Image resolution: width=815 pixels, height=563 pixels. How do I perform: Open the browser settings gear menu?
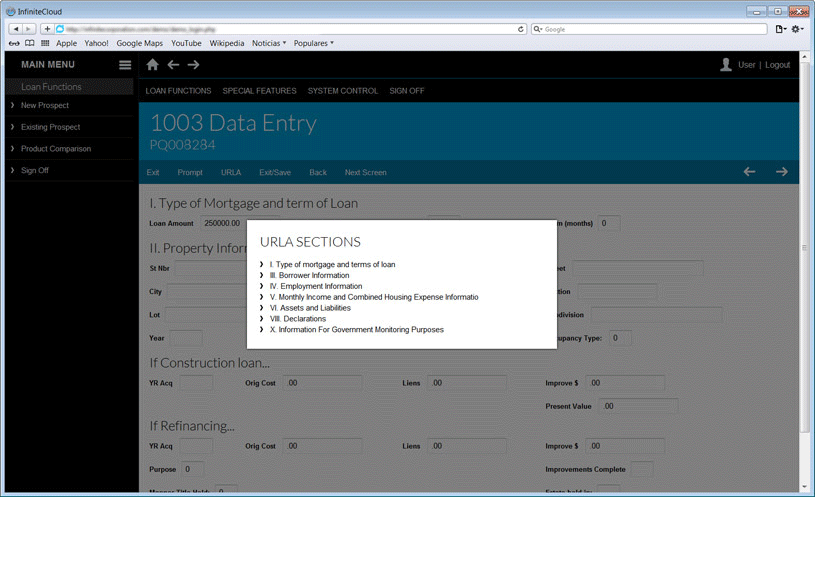tap(797, 29)
